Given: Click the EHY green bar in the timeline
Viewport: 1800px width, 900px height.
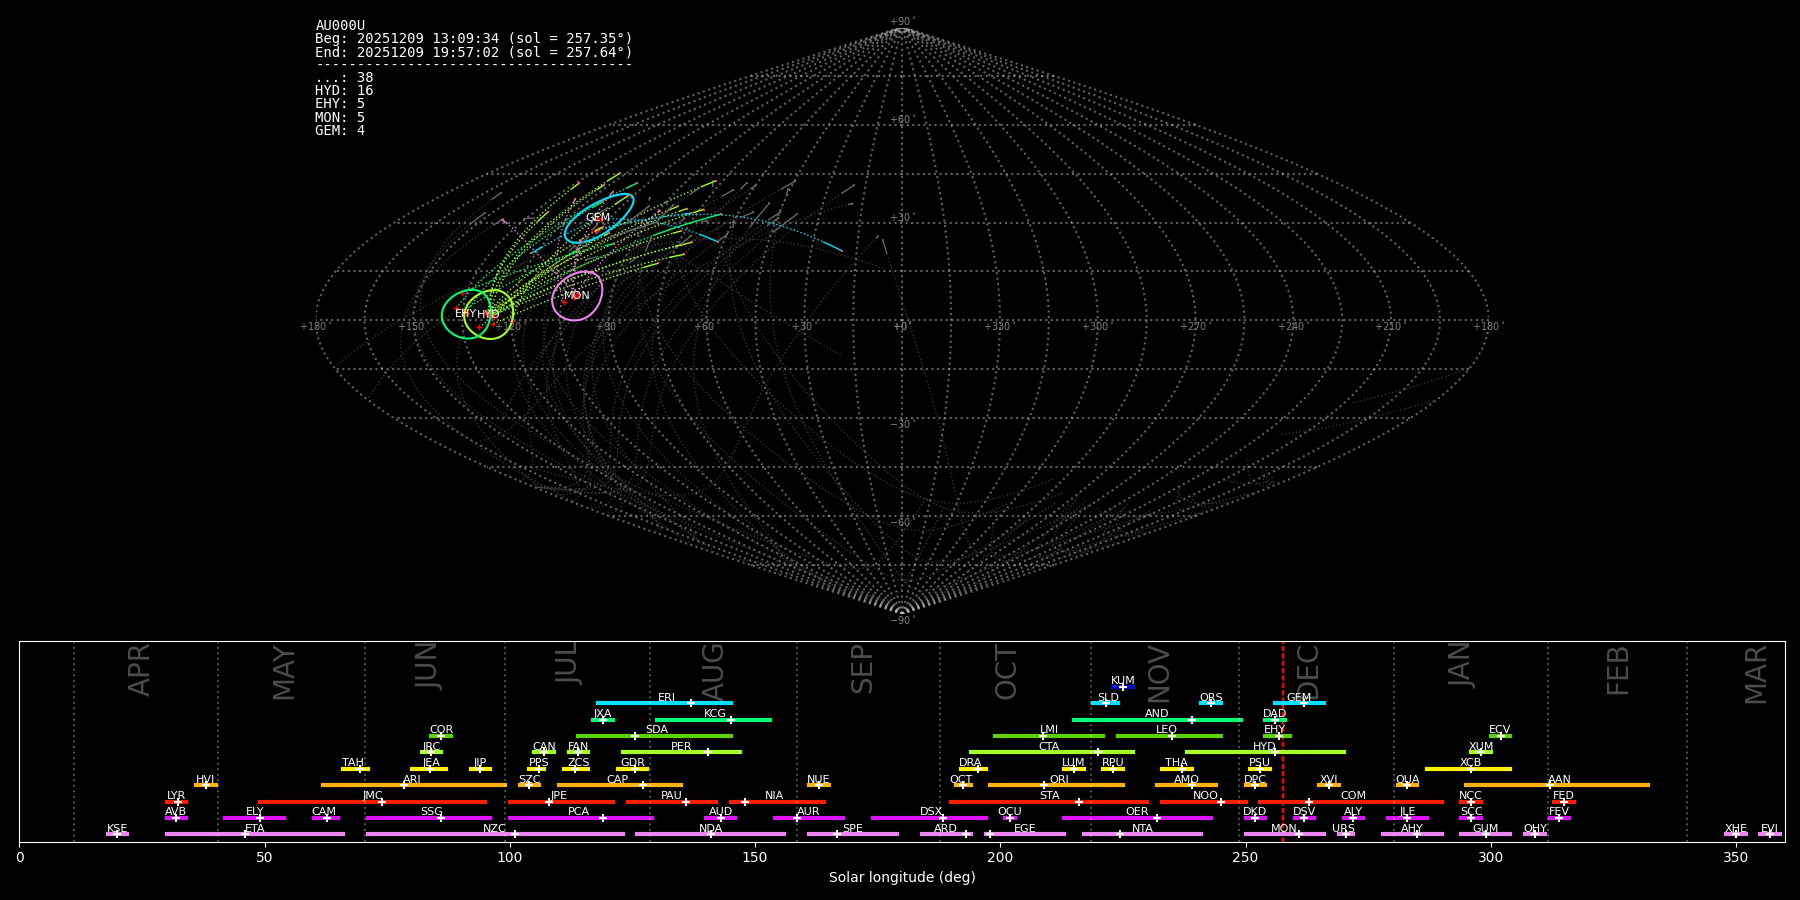Looking at the screenshot, I should [x=1277, y=736].
